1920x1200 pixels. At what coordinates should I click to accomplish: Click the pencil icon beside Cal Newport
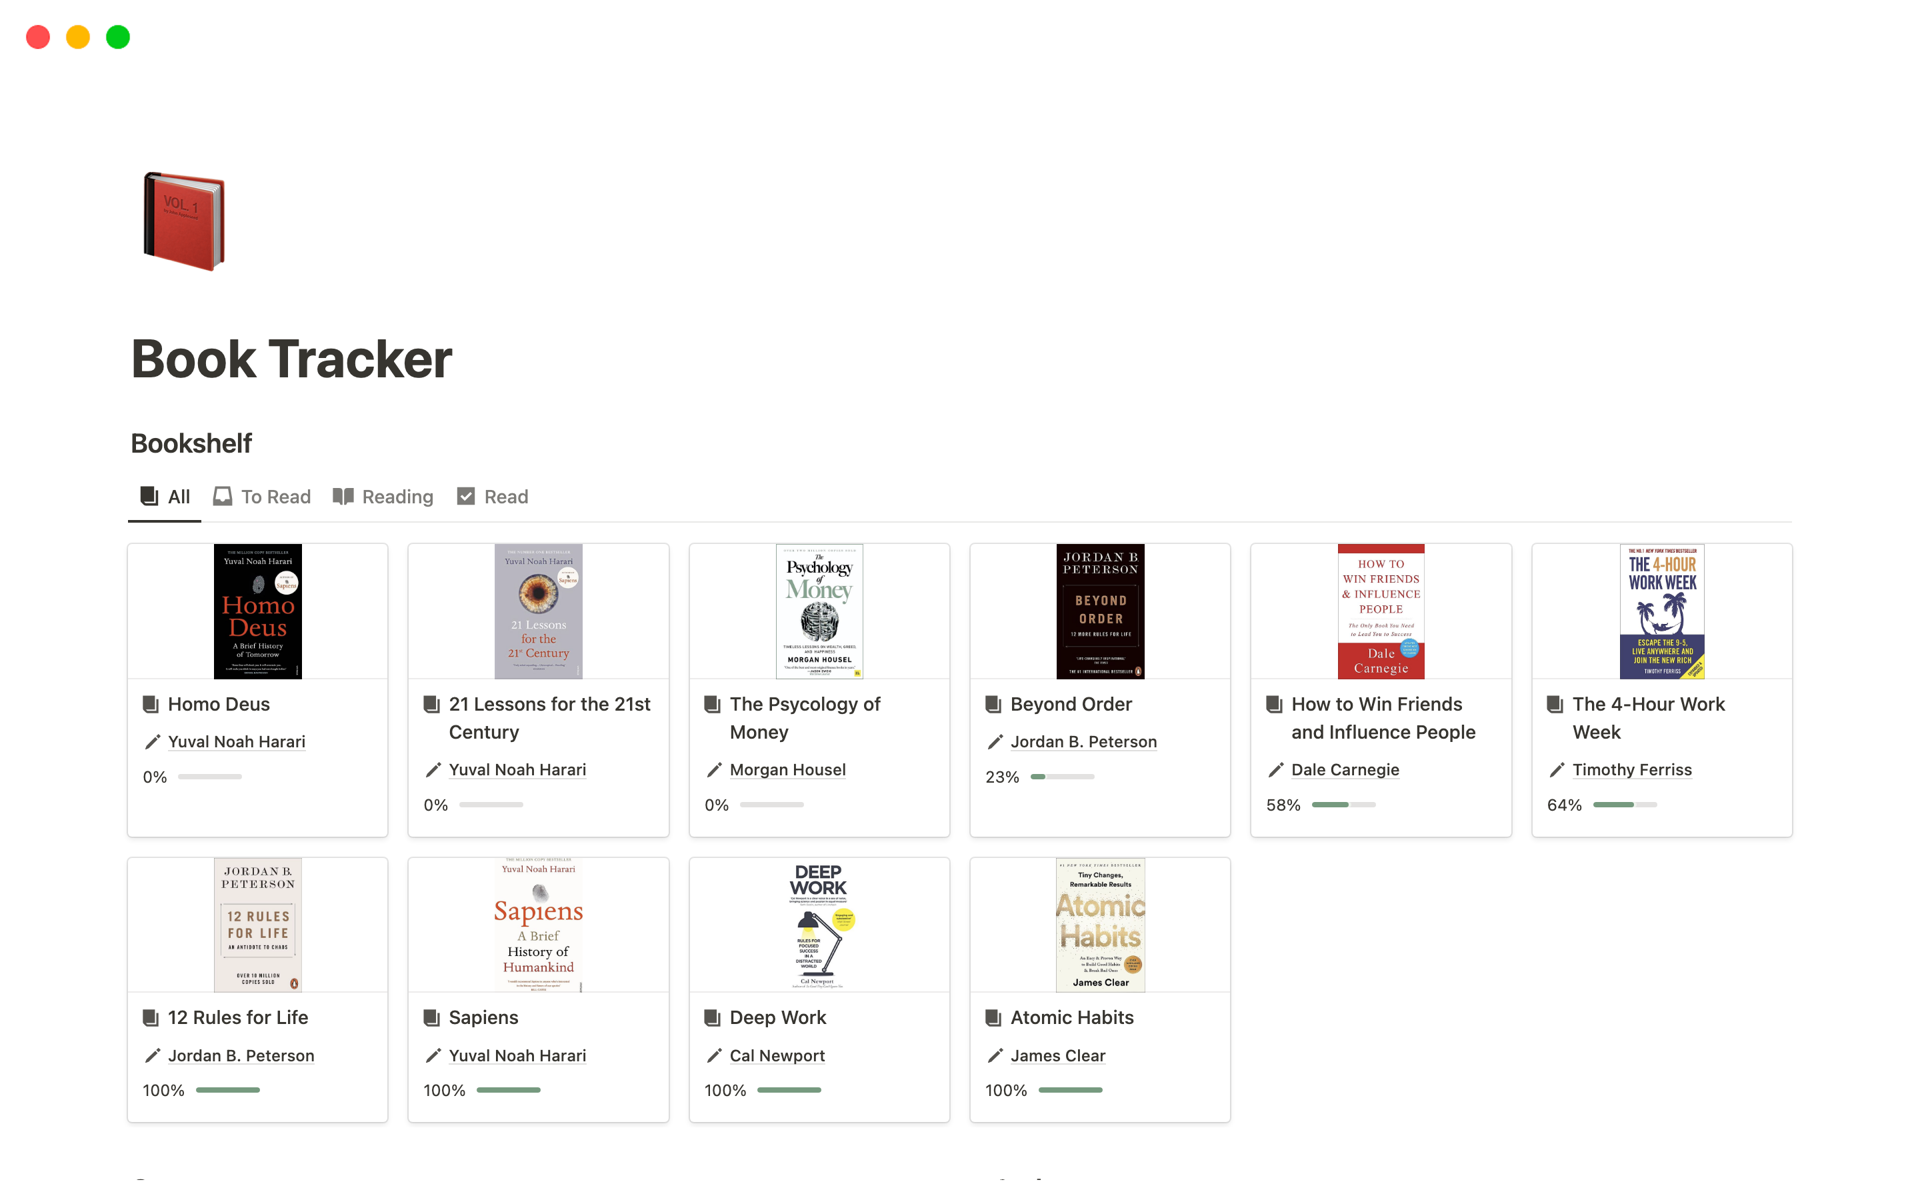coord(714,1056)
